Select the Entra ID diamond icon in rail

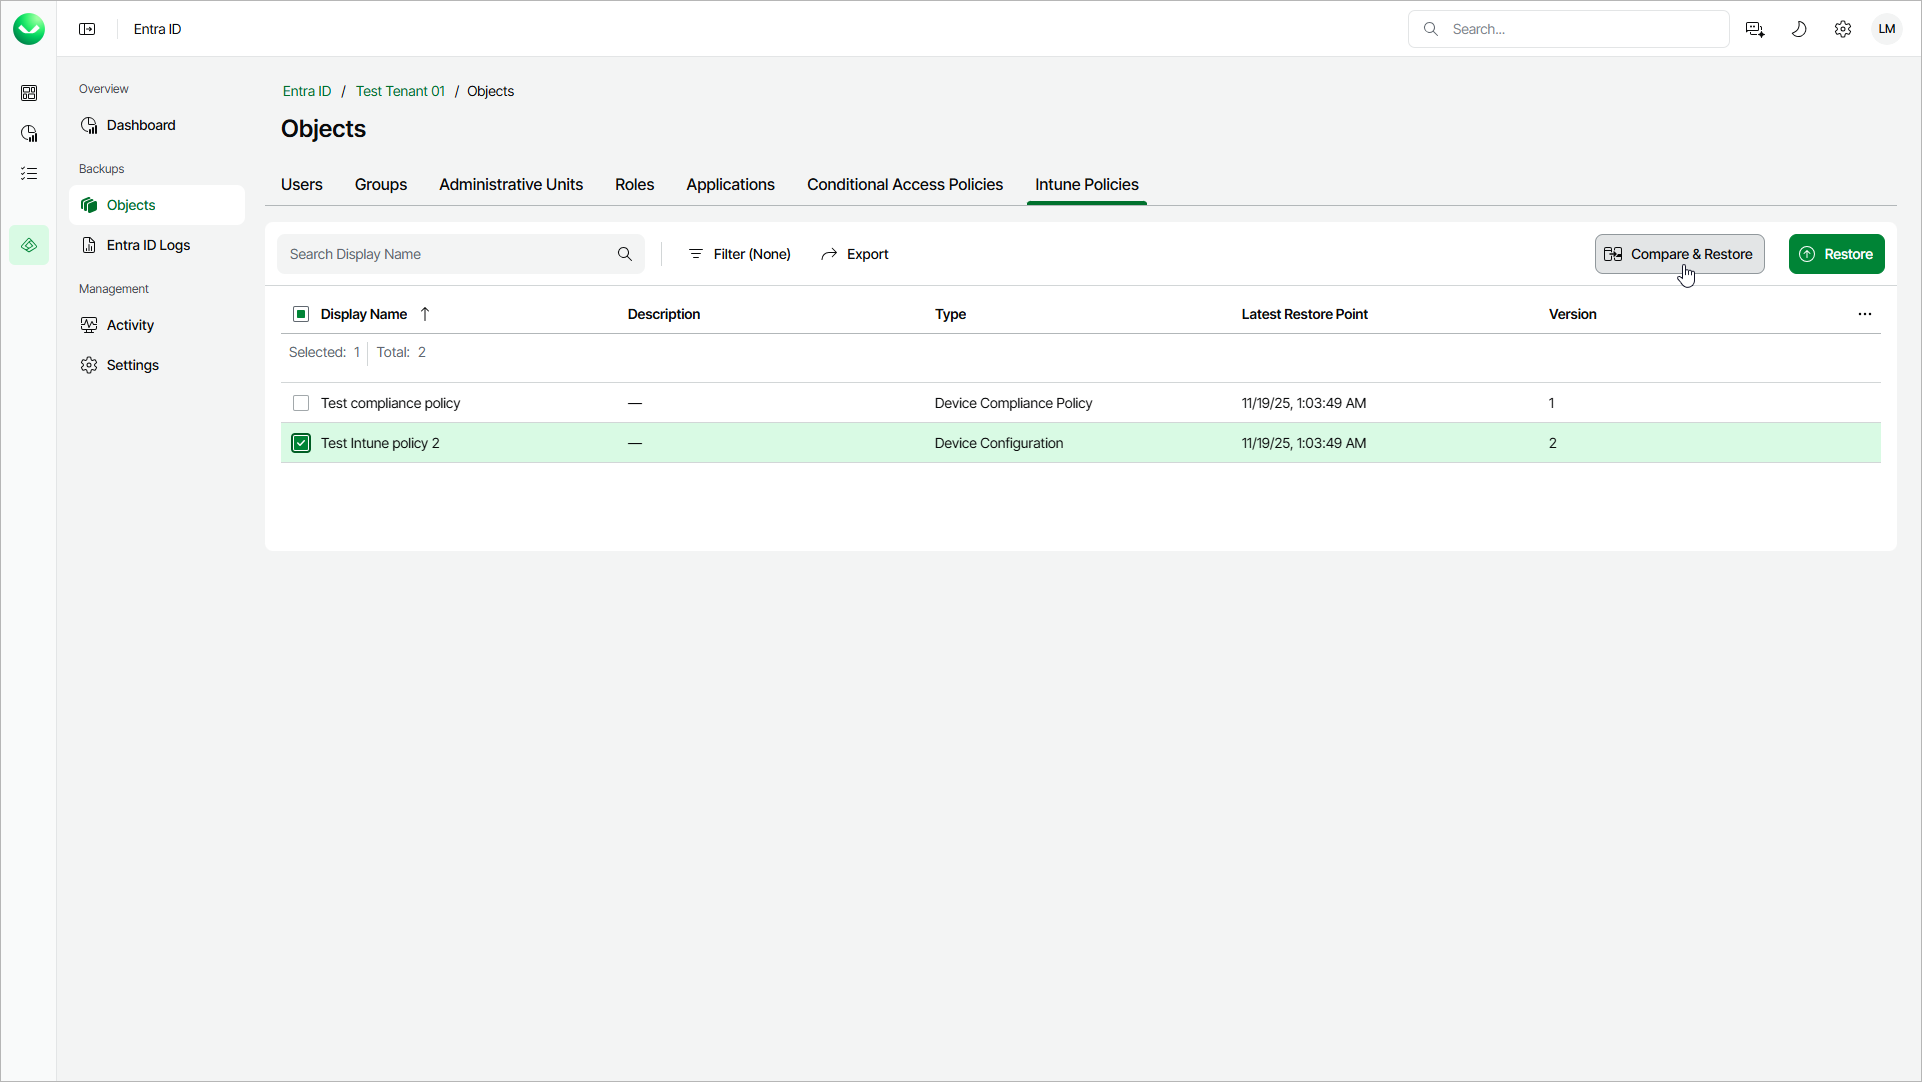click(x=29, y=245)
